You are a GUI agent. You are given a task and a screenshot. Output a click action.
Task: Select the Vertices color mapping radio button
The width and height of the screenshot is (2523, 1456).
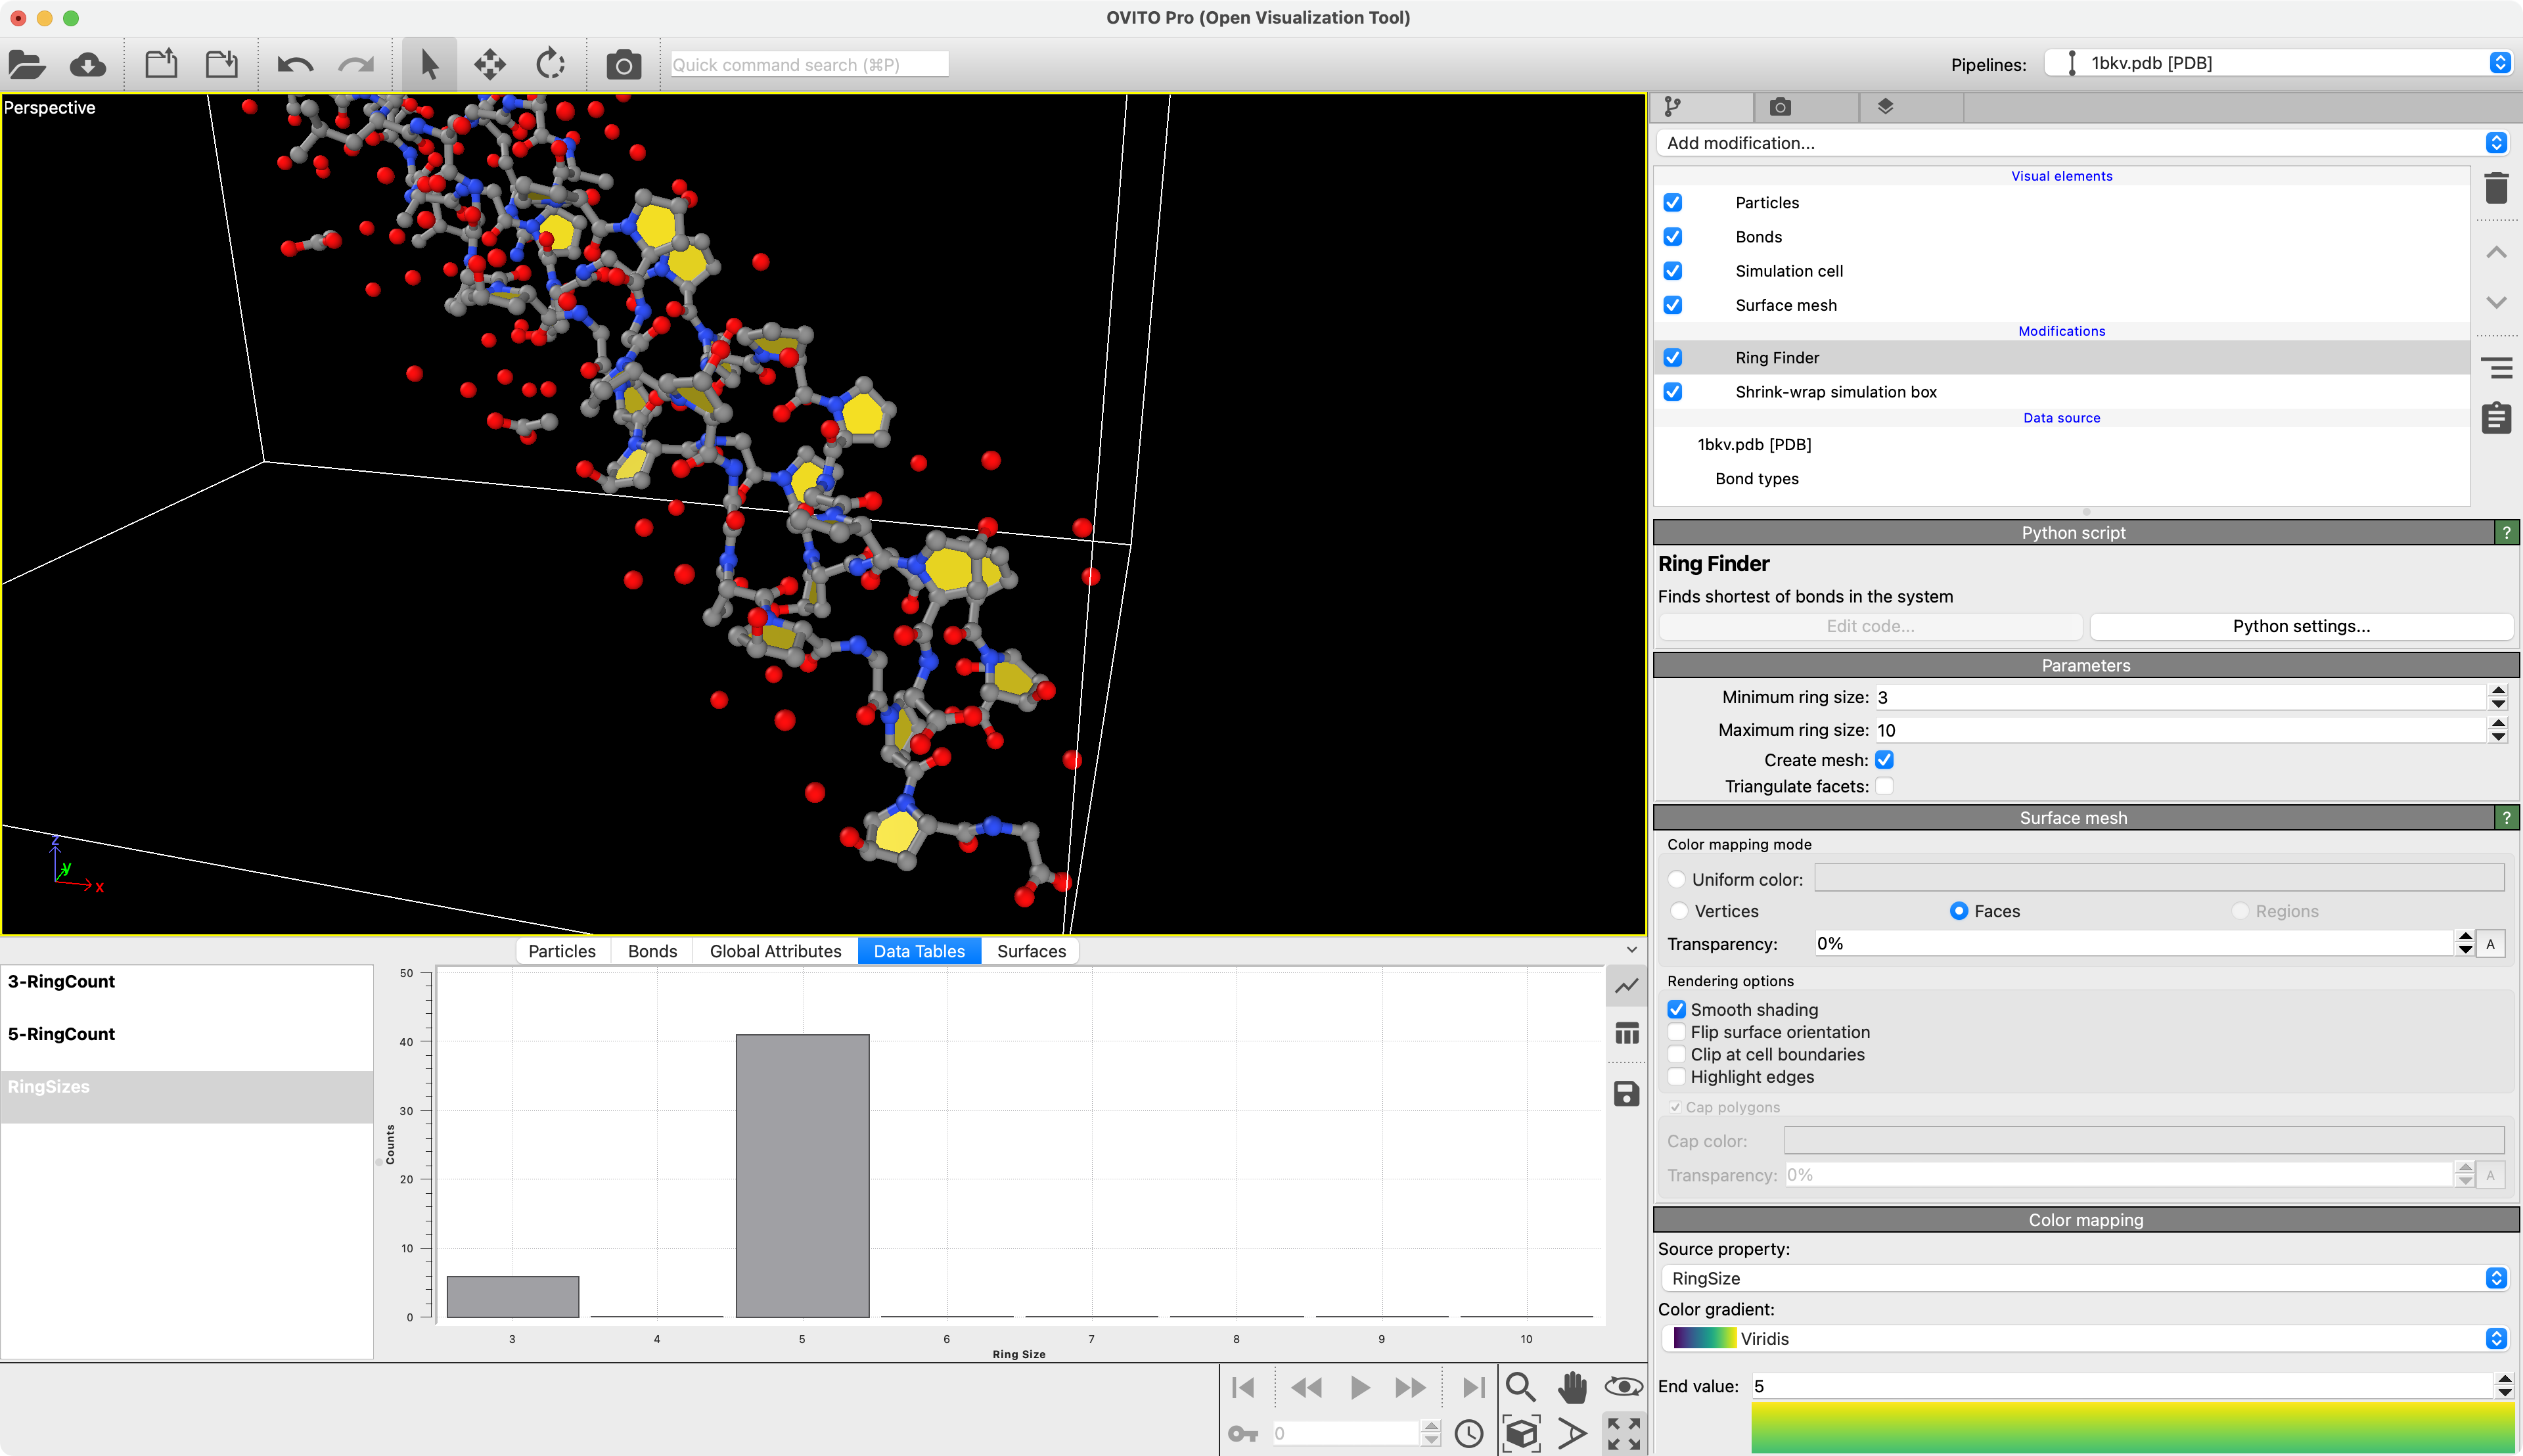tap(1680, 911)
